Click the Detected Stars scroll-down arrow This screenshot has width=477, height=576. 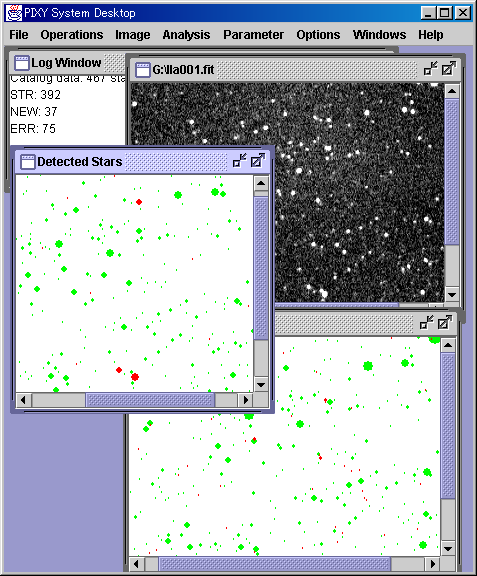[x=261, y=385]
